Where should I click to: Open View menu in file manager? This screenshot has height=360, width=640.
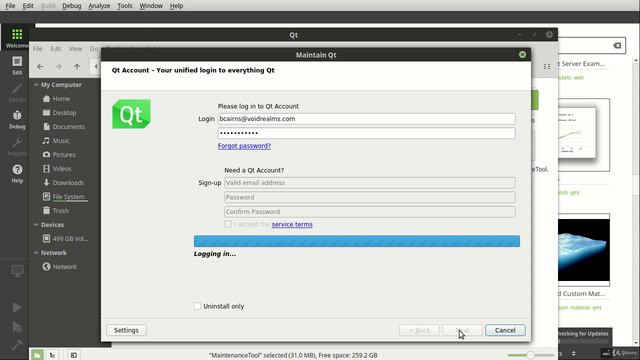click(75, 49)
